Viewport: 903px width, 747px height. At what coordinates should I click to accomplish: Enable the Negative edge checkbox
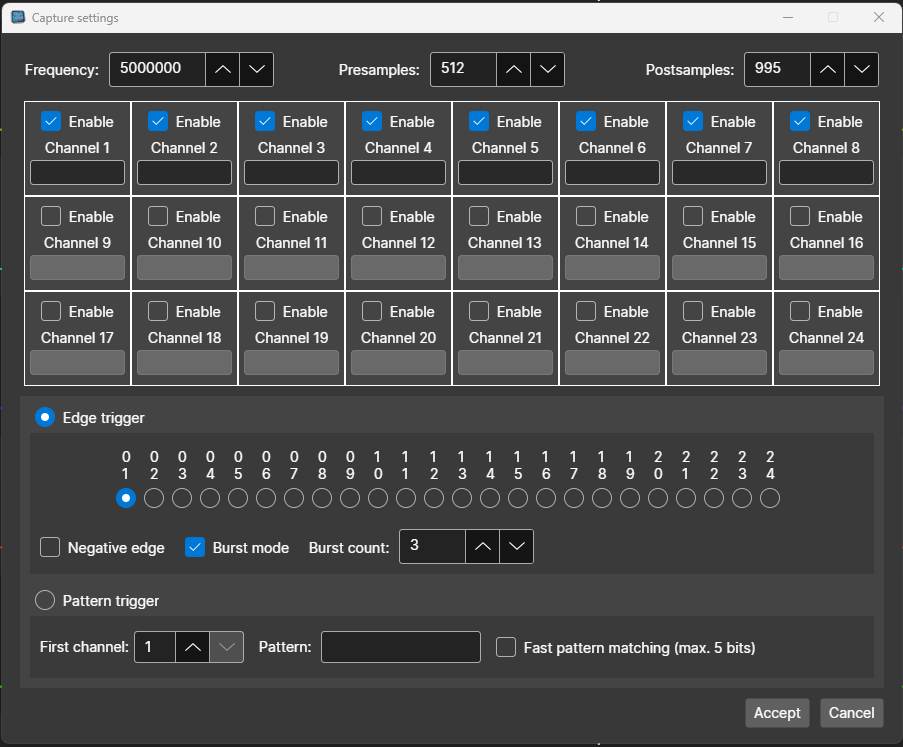pyautogui.click(x=50, y=547)
